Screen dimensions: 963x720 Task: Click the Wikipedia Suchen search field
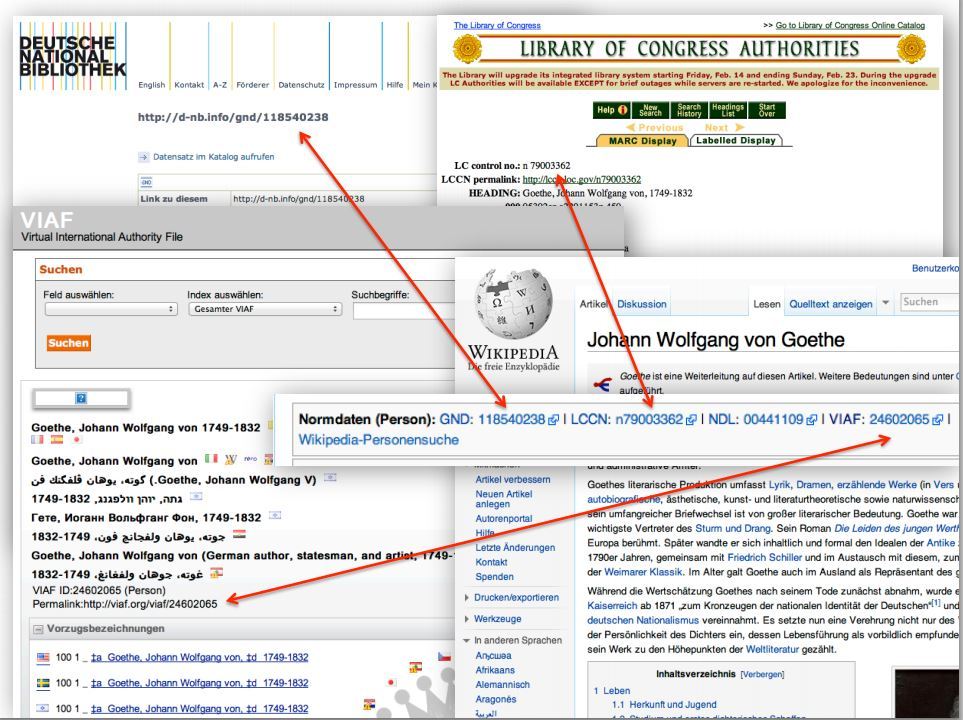[x=928, y=302]
